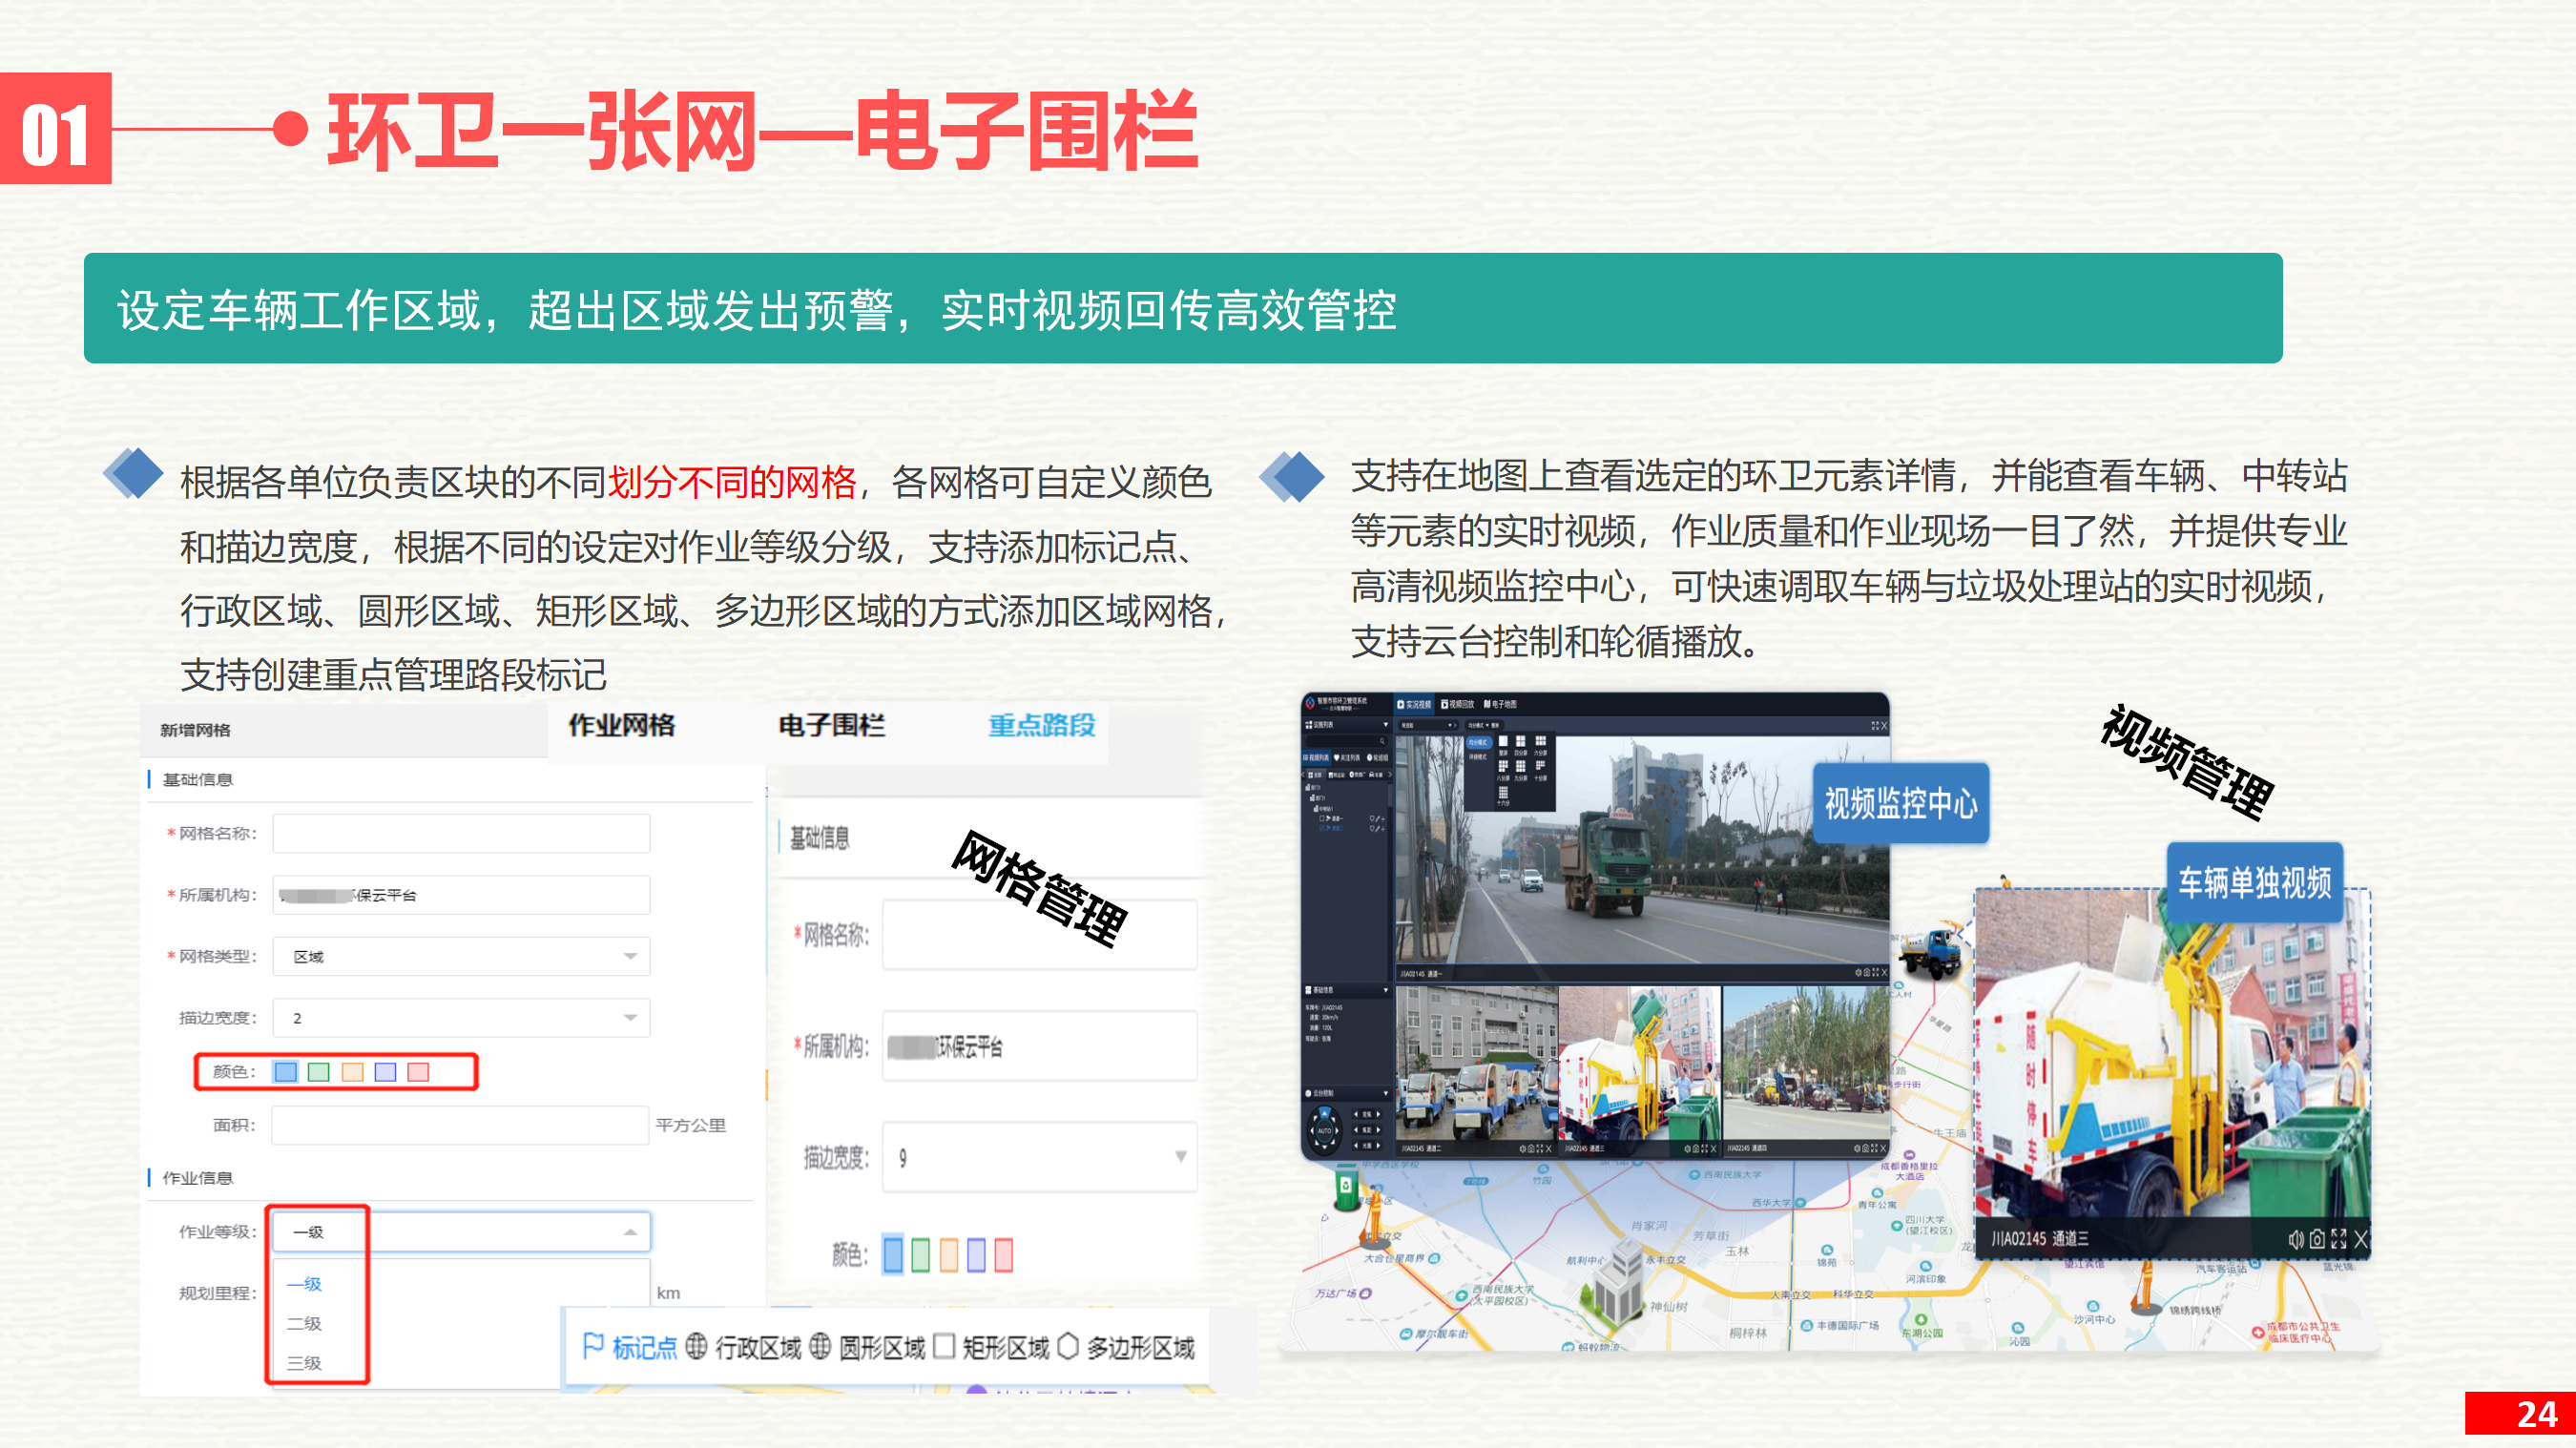This screenshot has height=1448, width=2576.
Task: Choose the 多边形区域 drawing tool
Action: pyautogui.click(x=1126, y=1347)
